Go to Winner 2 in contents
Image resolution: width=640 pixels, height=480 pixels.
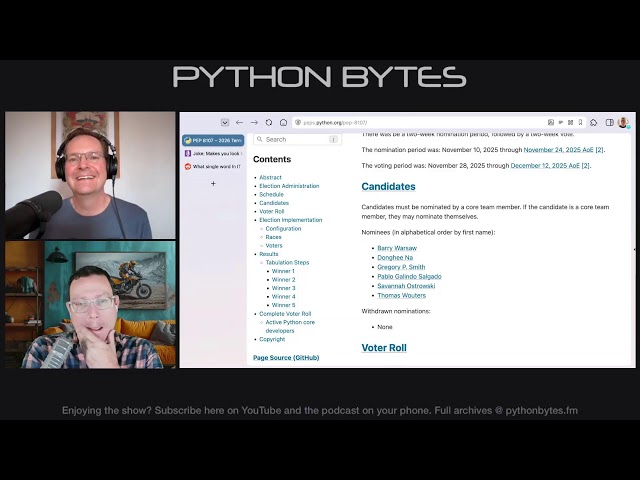click(284, 280)
